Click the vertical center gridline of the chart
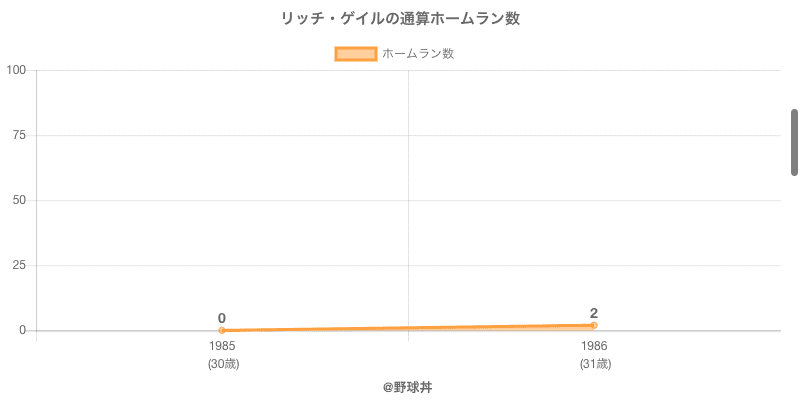Screen dimensions: 800x400 (x=408, y=200)
